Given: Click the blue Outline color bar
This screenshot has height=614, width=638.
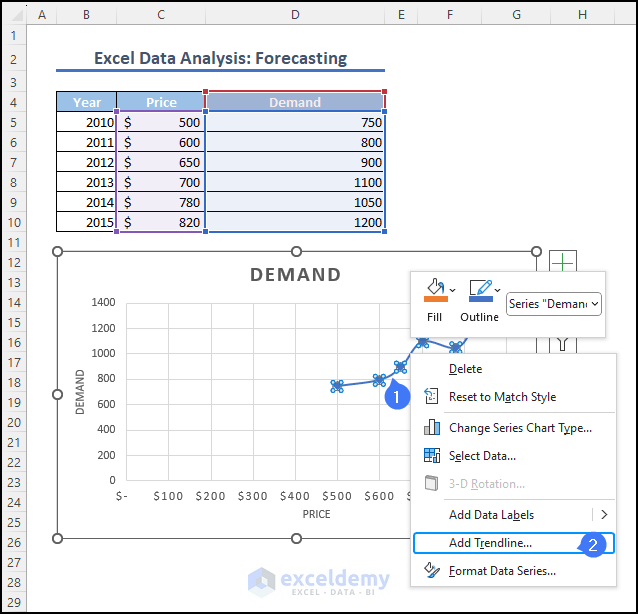Looking at the screenshot, I should coord(481,299).
